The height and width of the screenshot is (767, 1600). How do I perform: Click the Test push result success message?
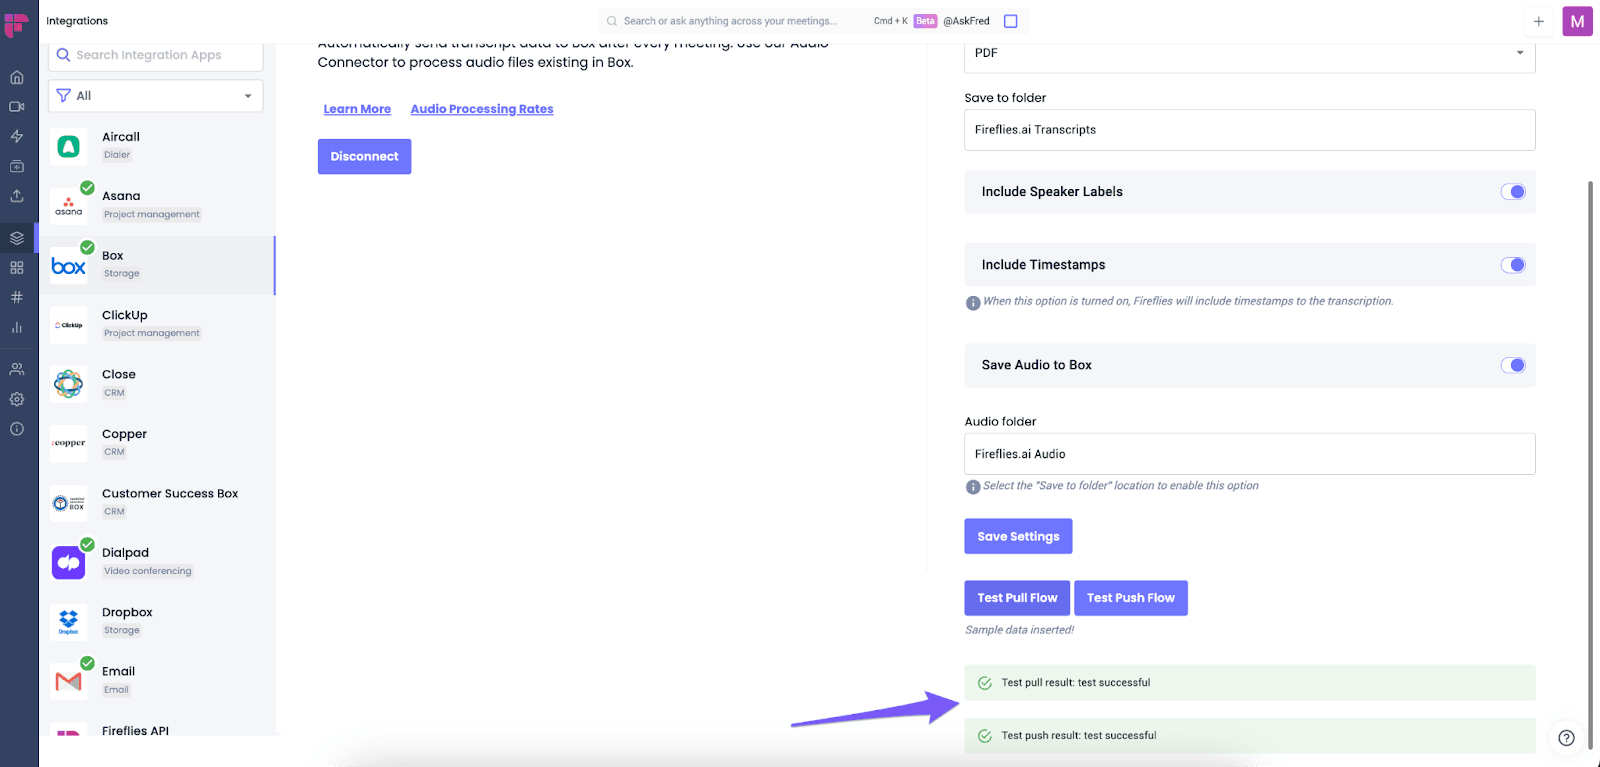[x=1249, y=736]
